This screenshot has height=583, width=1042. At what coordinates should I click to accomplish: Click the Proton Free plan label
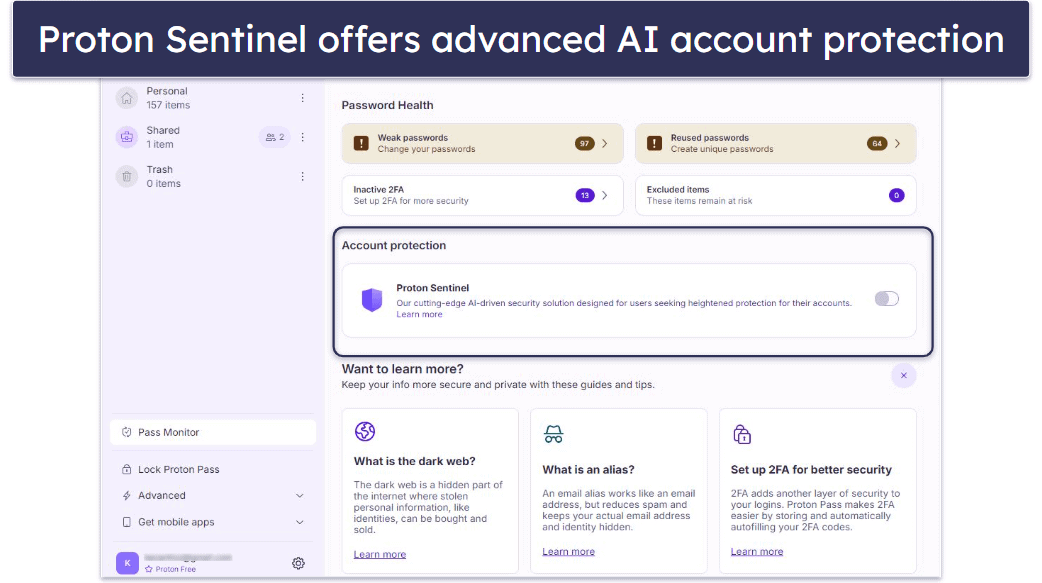(x=170, y=569)
